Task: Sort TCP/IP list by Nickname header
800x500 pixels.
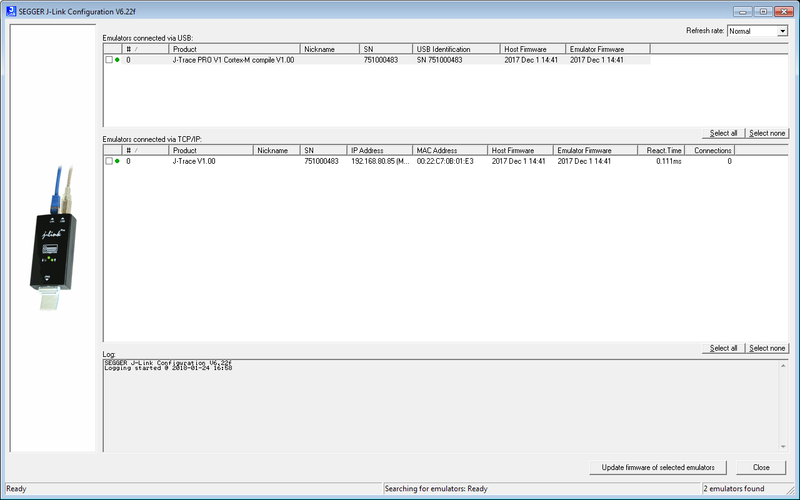Action: [x=277, y=151]
